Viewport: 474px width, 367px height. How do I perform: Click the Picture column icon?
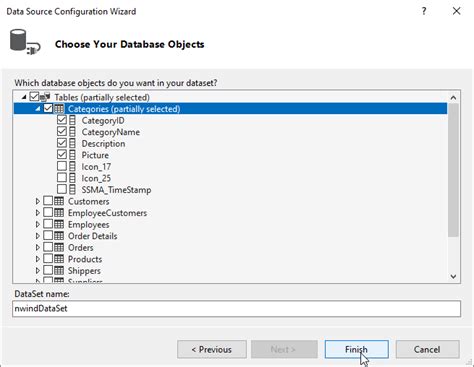point(72,155)
